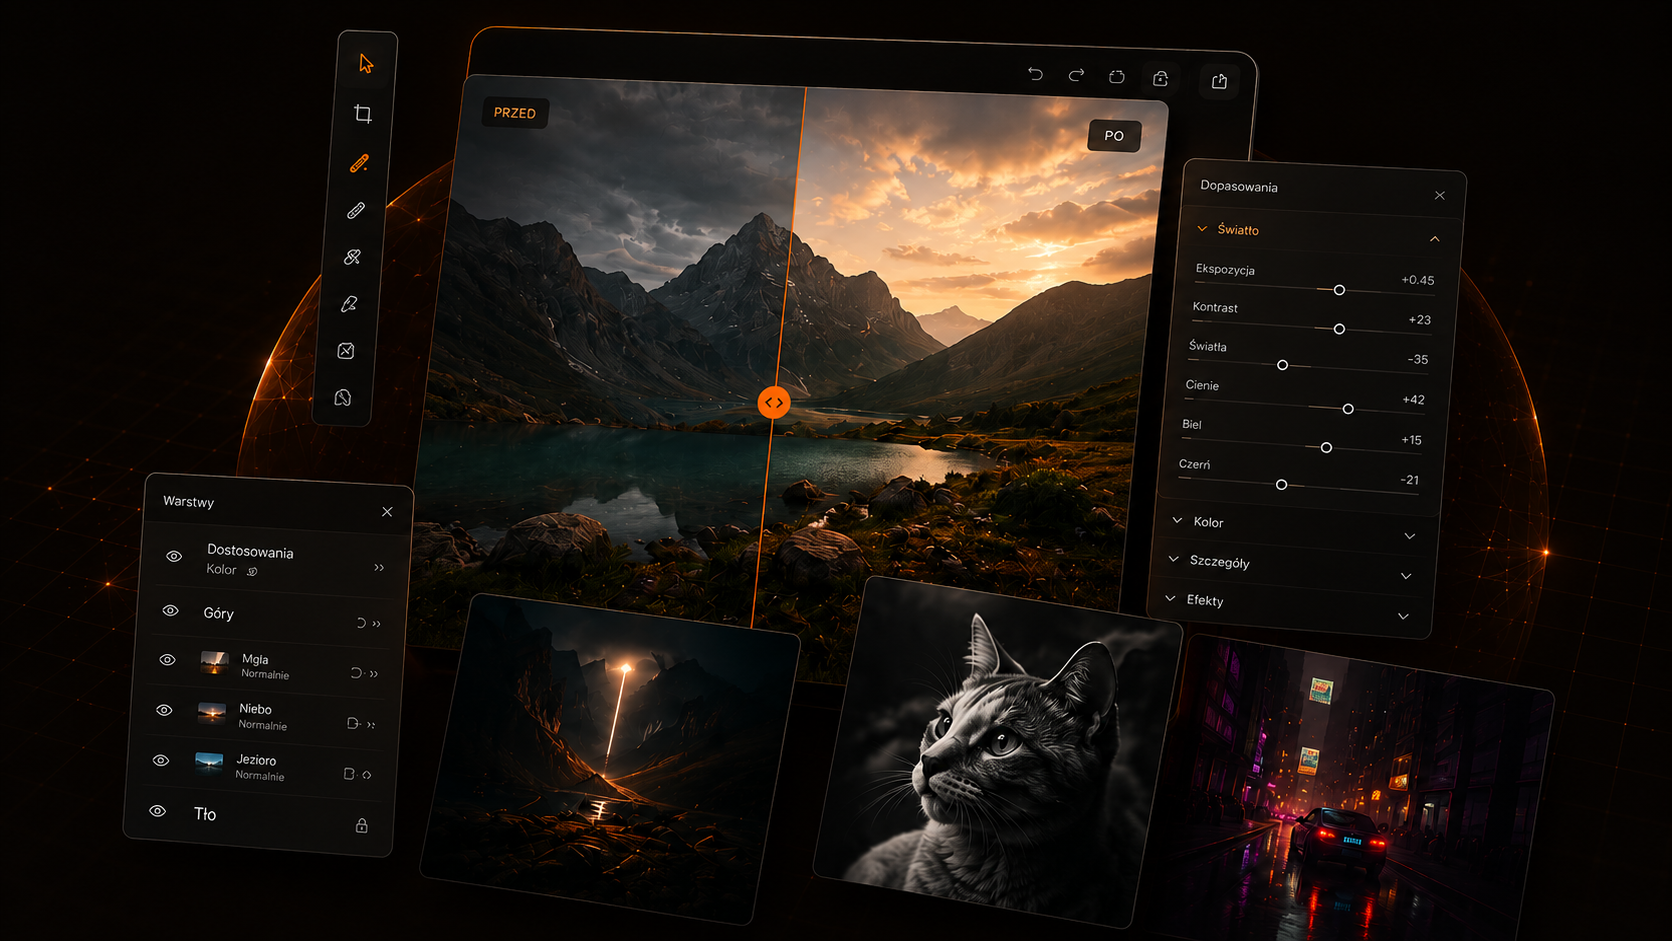
Task: Toggle visibility of the Góry layer
Action: [x=171, y=610]
